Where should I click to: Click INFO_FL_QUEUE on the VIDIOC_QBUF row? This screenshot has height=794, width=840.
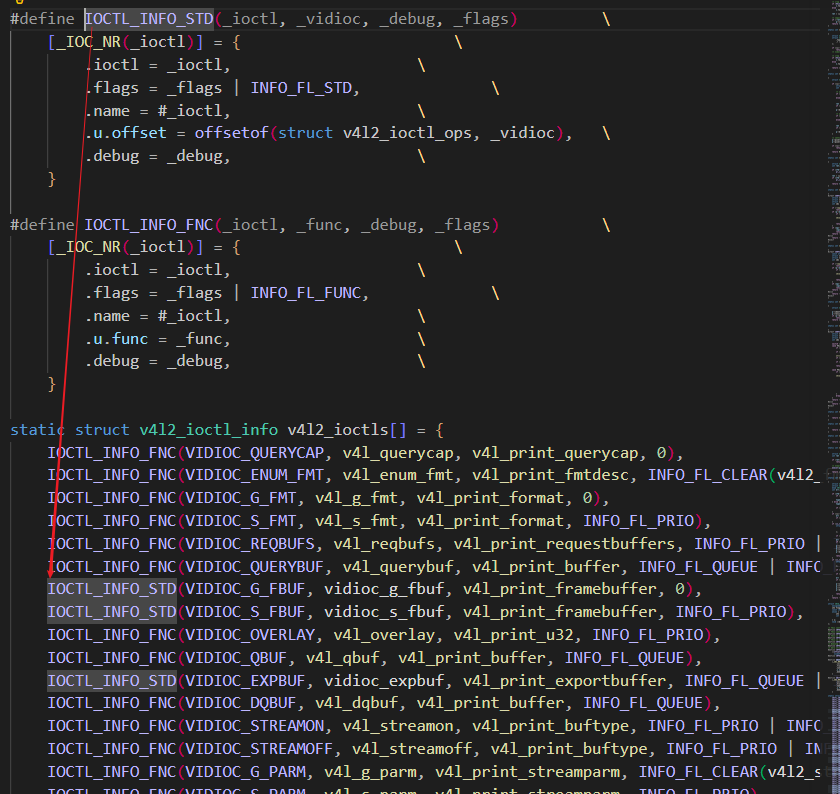624,658
